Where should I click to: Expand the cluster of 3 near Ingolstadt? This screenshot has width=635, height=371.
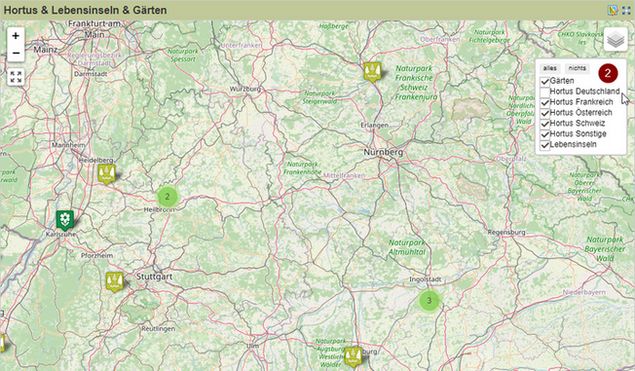click(429, 301)
